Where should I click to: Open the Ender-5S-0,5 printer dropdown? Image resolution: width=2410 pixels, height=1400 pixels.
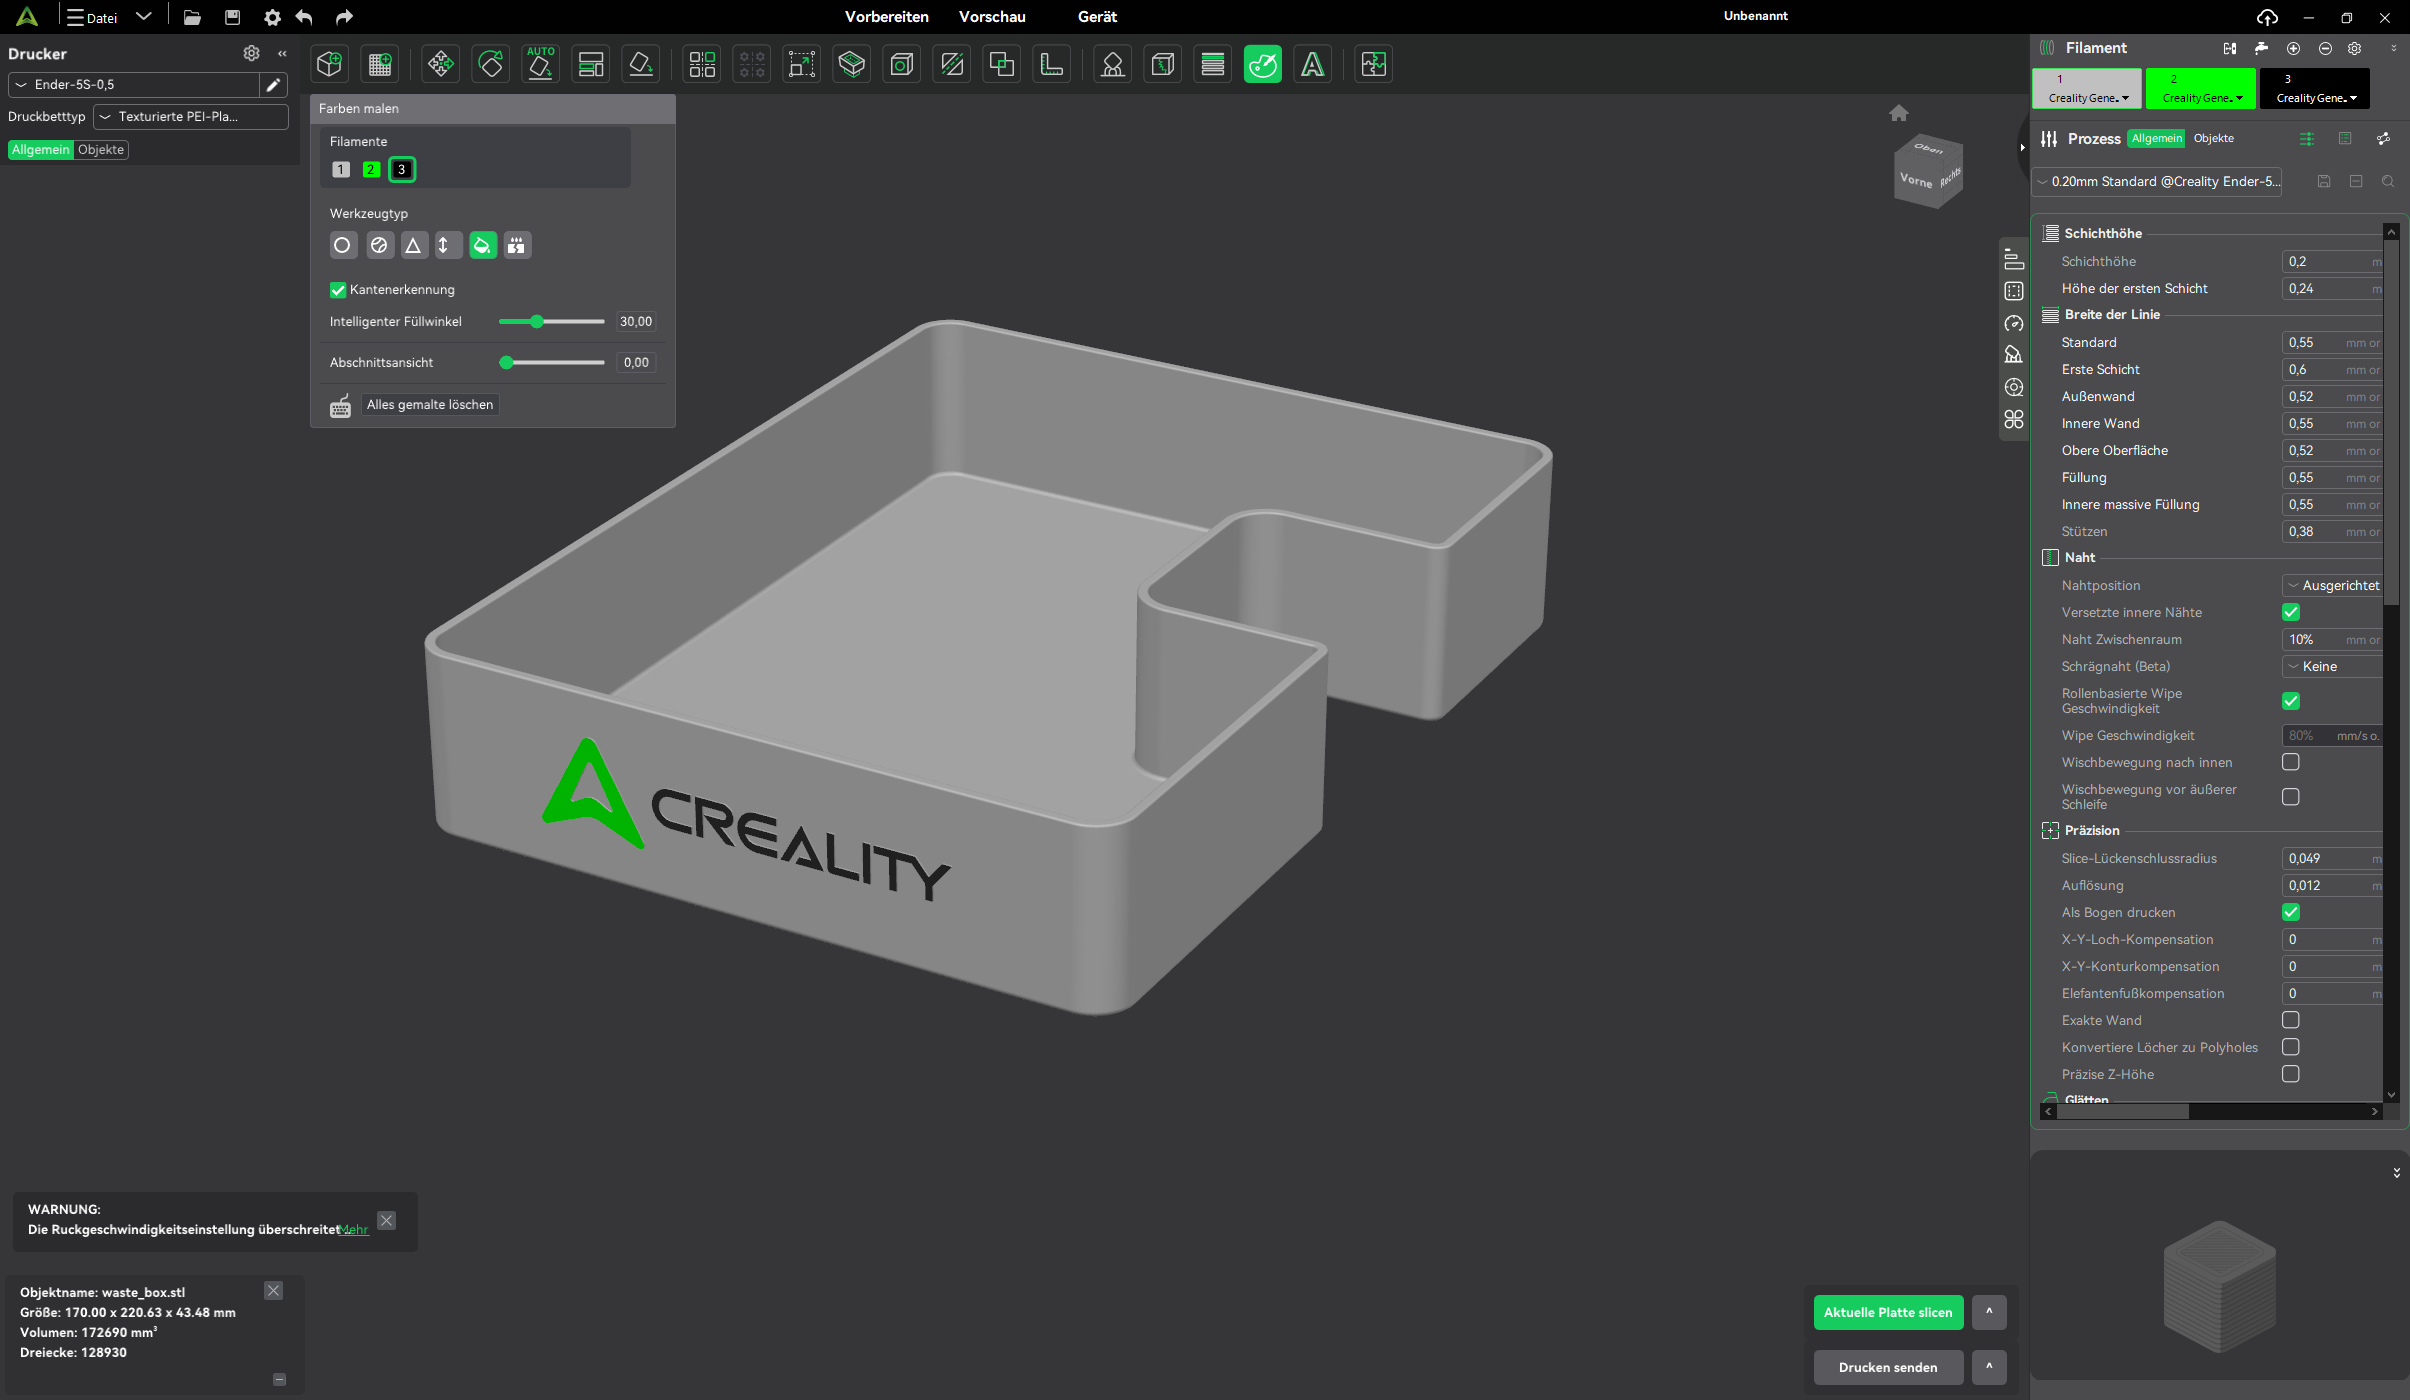[x=134, y=85]
